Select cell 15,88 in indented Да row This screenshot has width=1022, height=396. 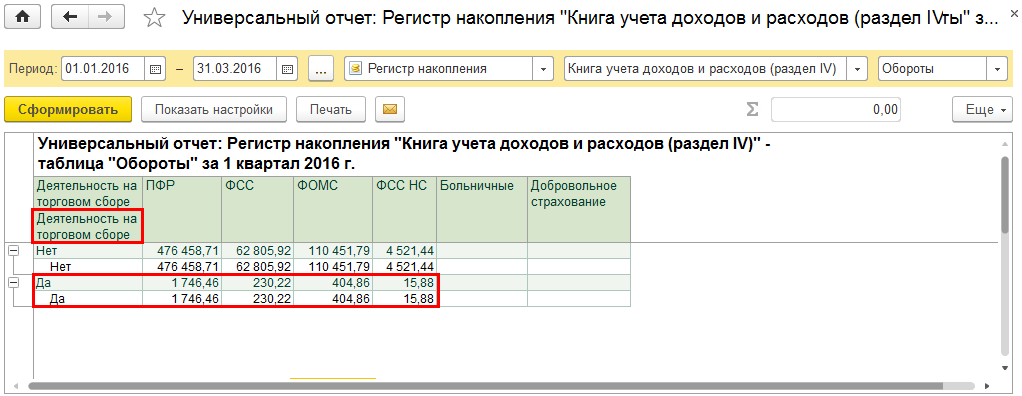[x=404, y=298]
